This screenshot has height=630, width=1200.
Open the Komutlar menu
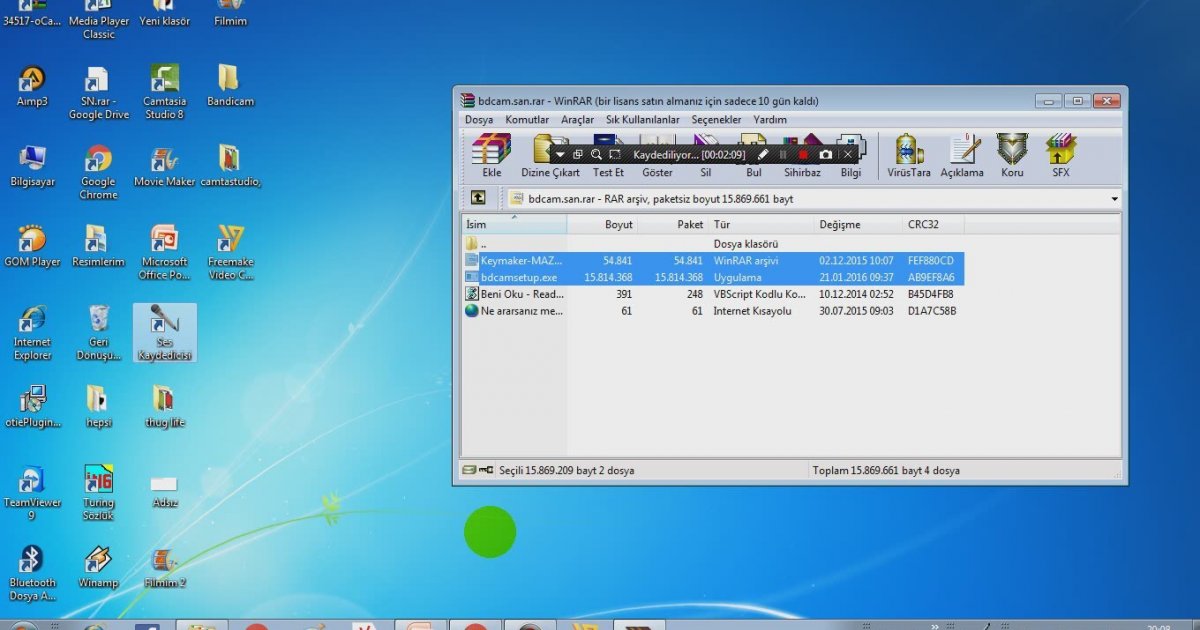tap(527, 120)
